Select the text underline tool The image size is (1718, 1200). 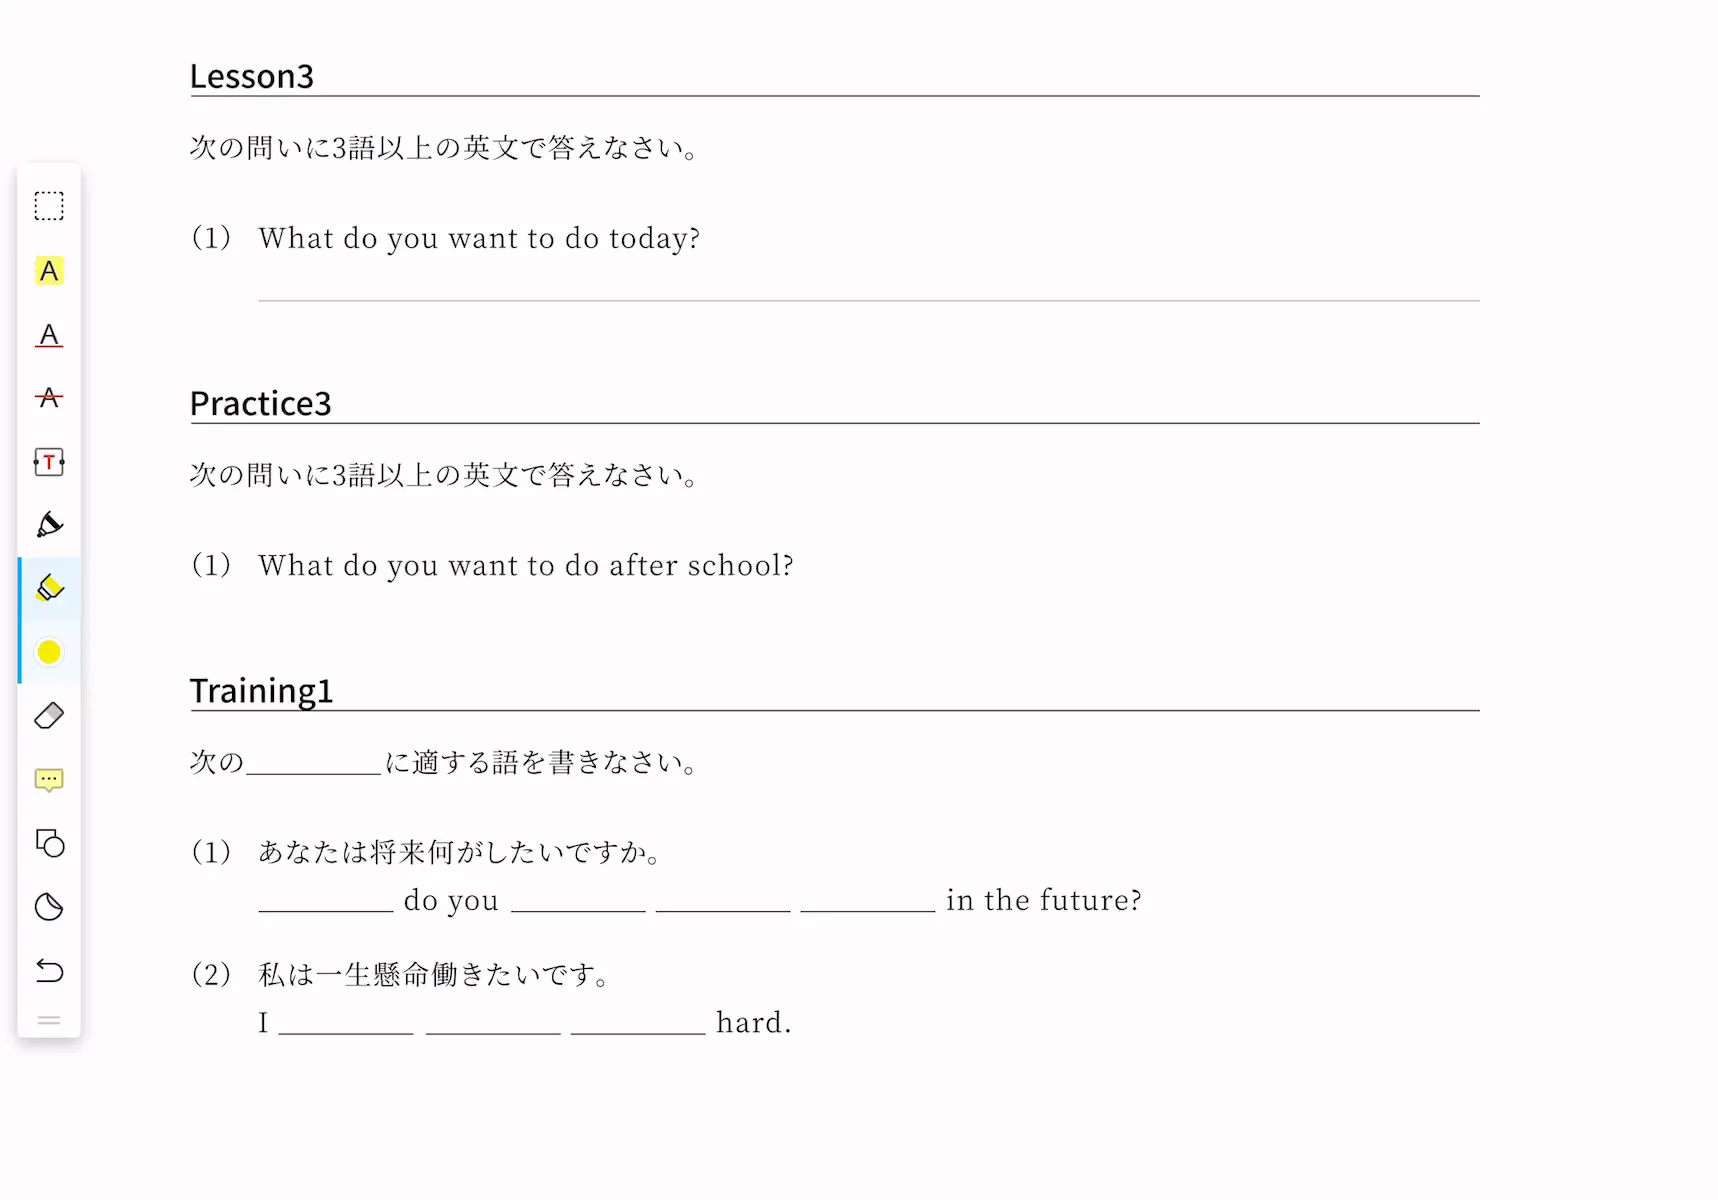click(x=49, y=335)
